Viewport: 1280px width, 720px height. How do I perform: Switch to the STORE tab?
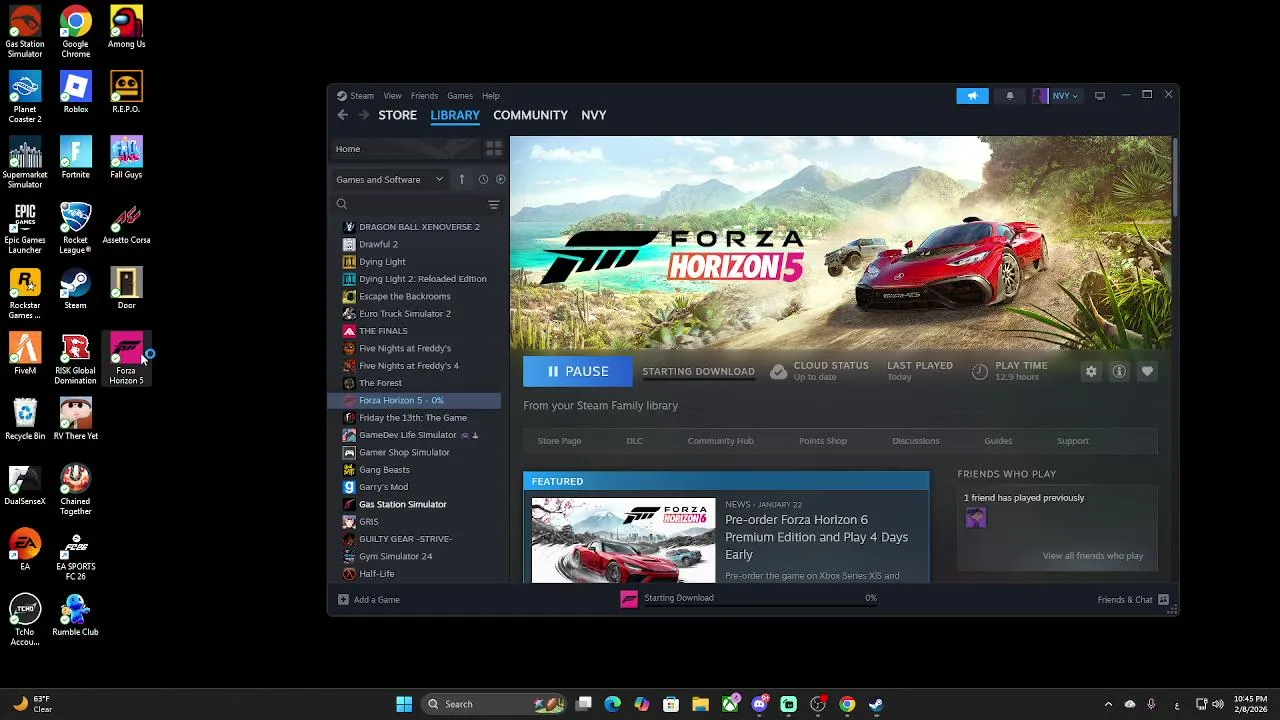[x=397, y=115]
